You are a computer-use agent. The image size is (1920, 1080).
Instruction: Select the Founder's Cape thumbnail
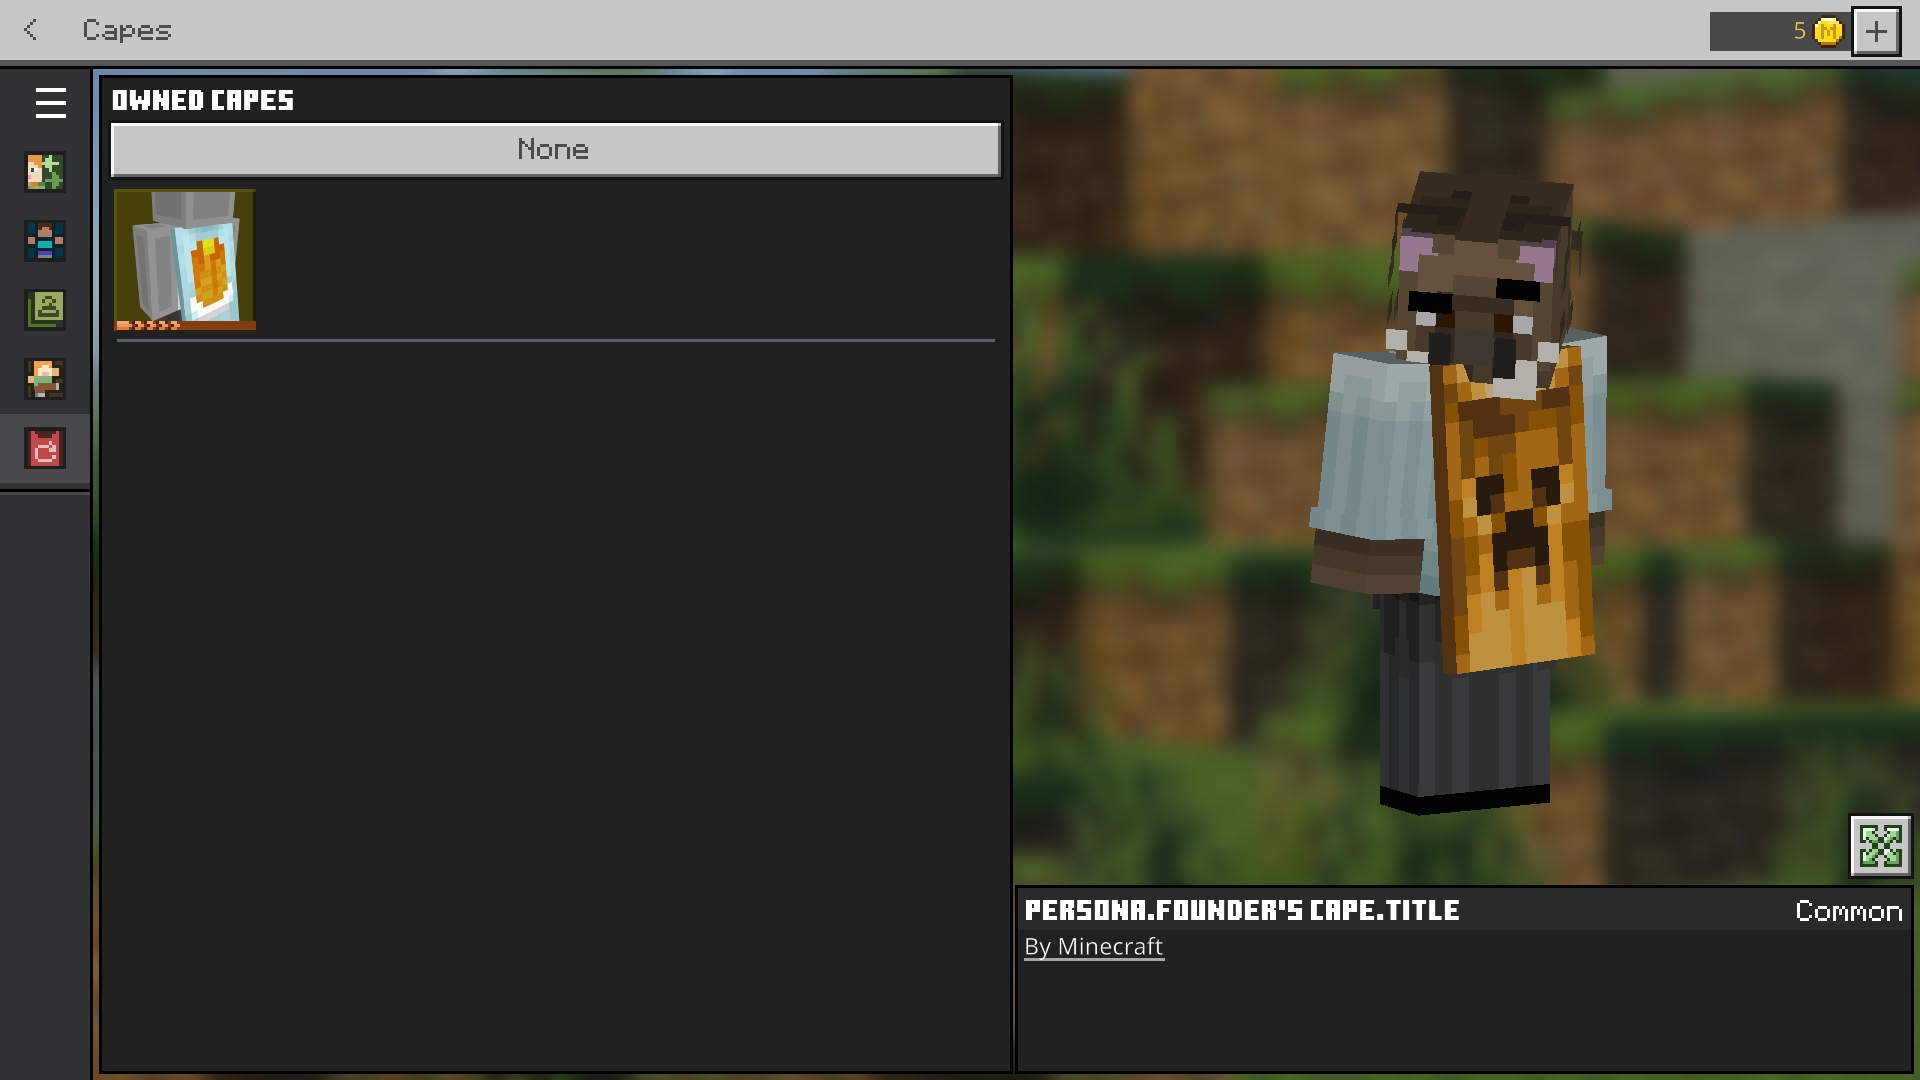185,260
